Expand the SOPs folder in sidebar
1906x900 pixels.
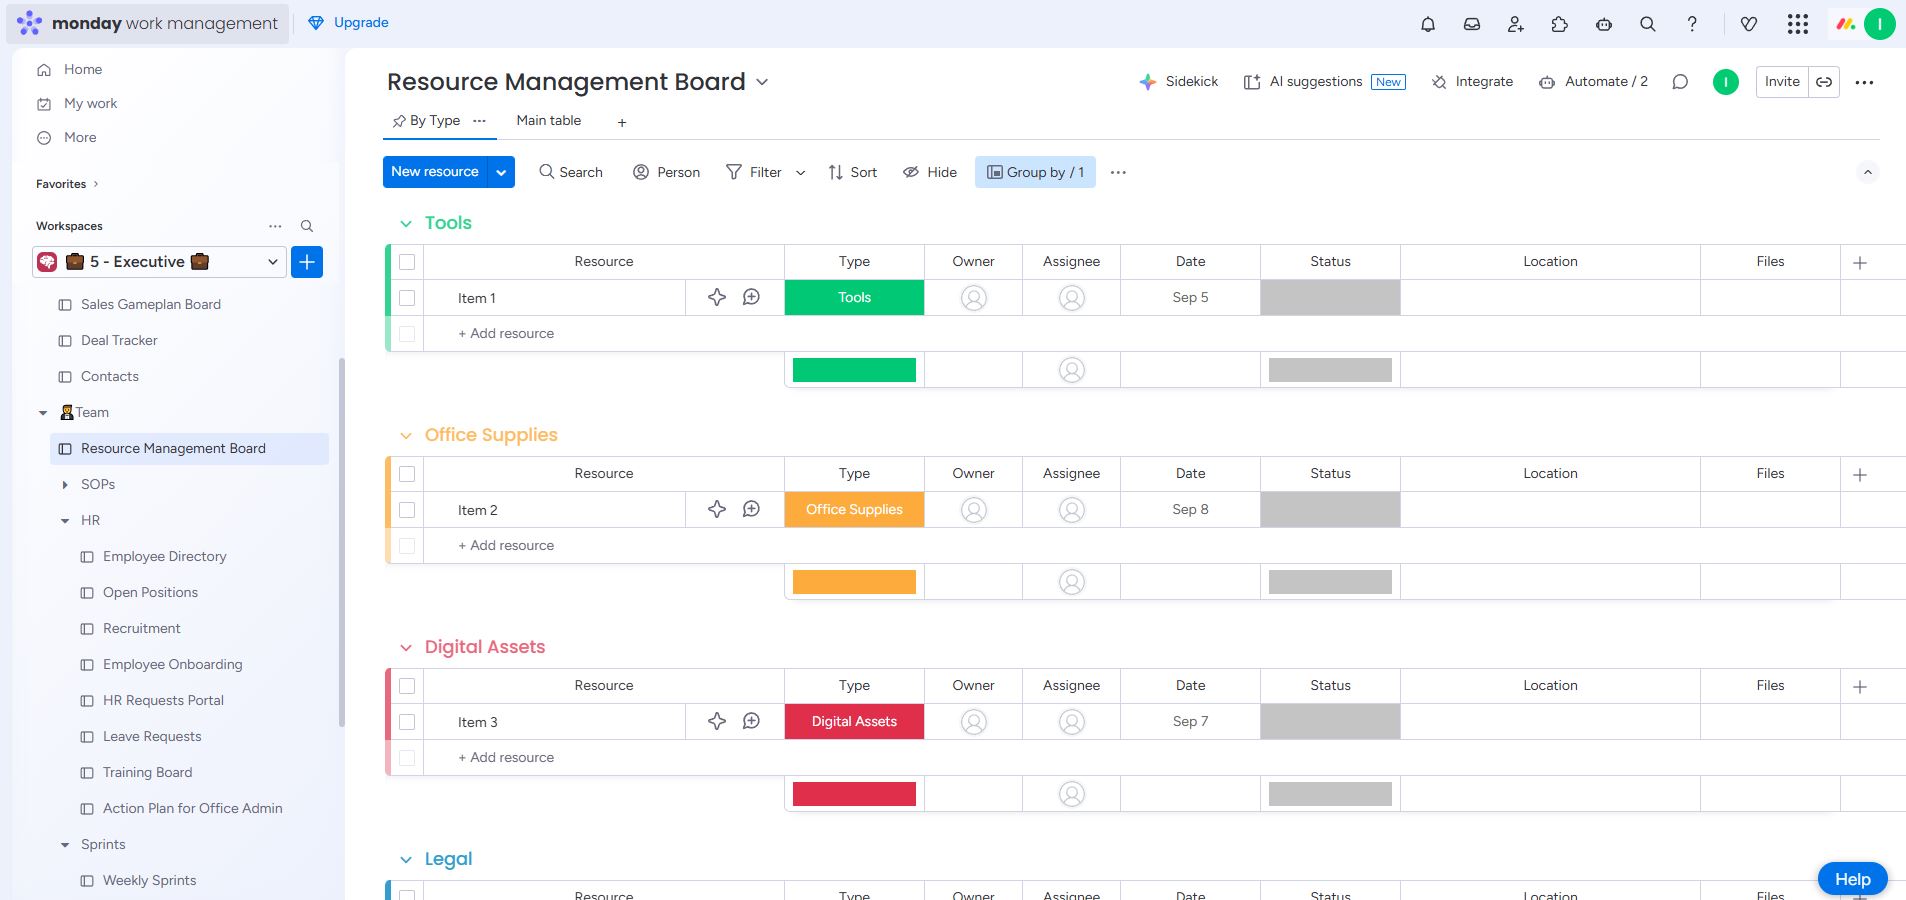pos(66,485)
